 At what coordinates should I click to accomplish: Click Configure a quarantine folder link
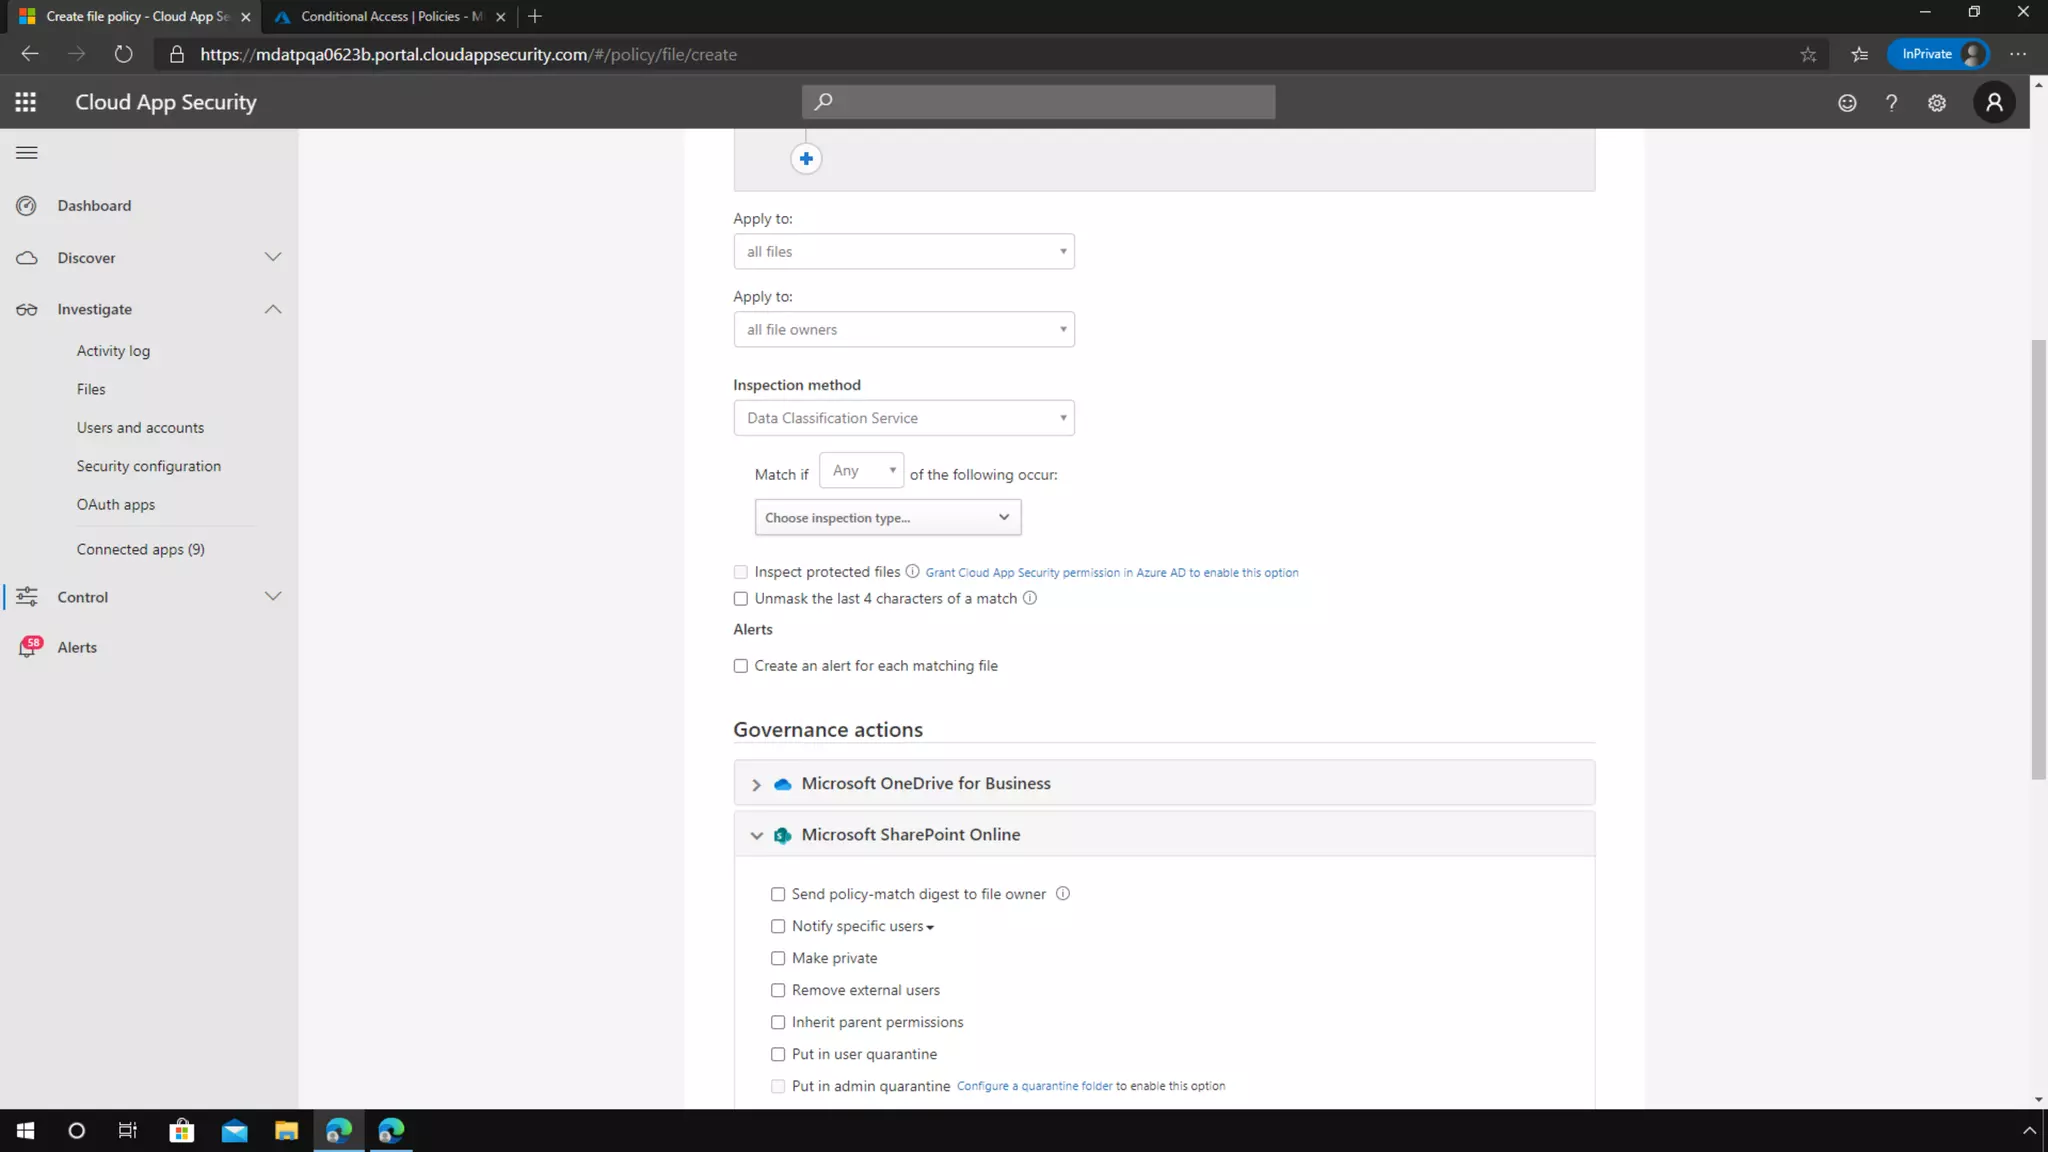(x=1034, y=1086)
